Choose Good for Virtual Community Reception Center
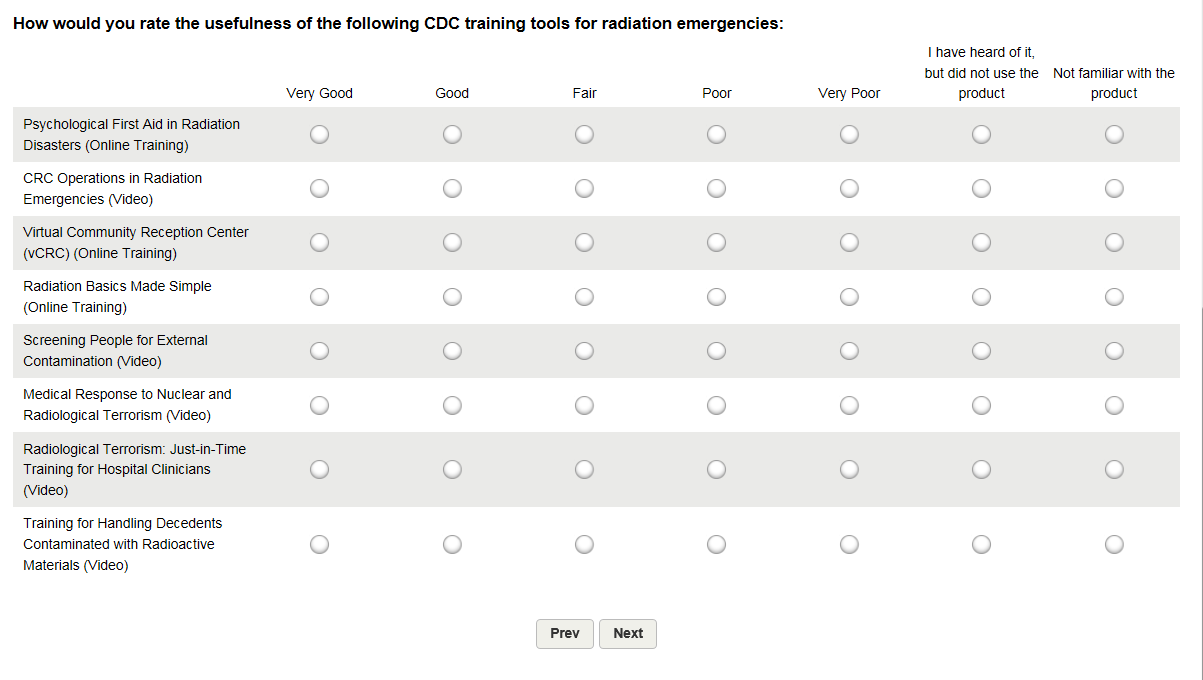This screenshot has height=680, width=1203. click(452, 242)
